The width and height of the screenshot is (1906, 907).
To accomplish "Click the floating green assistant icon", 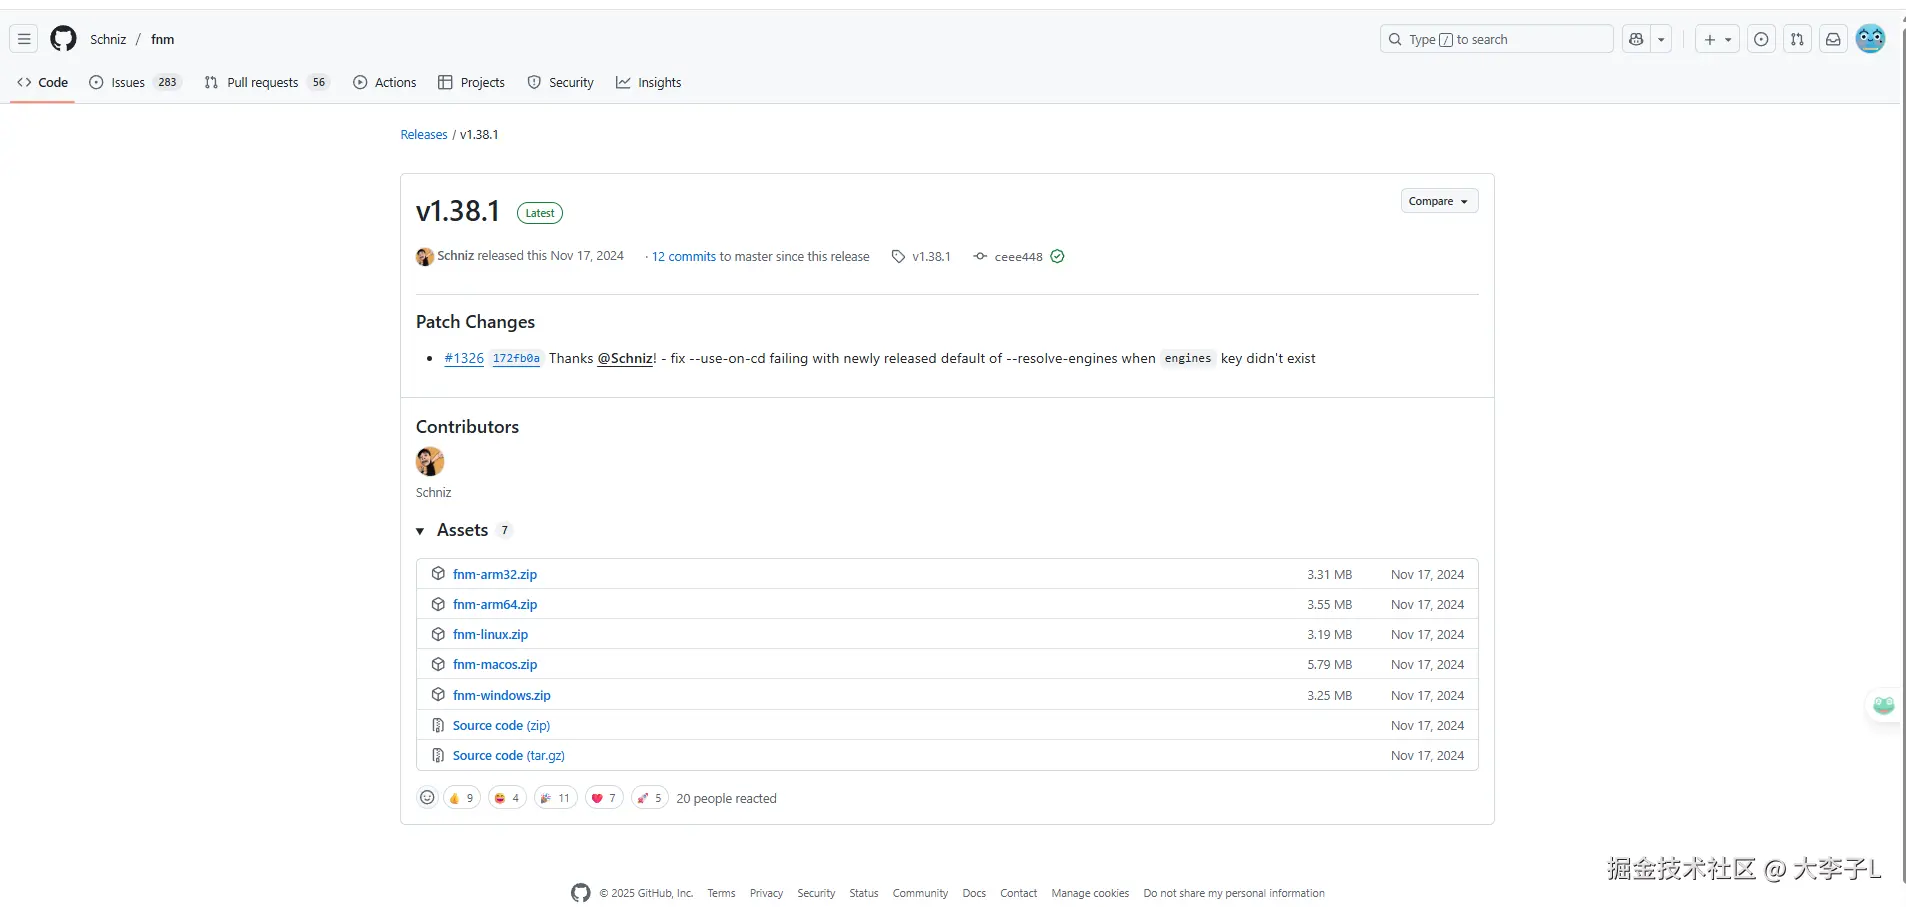I will tap(1884, 705).
